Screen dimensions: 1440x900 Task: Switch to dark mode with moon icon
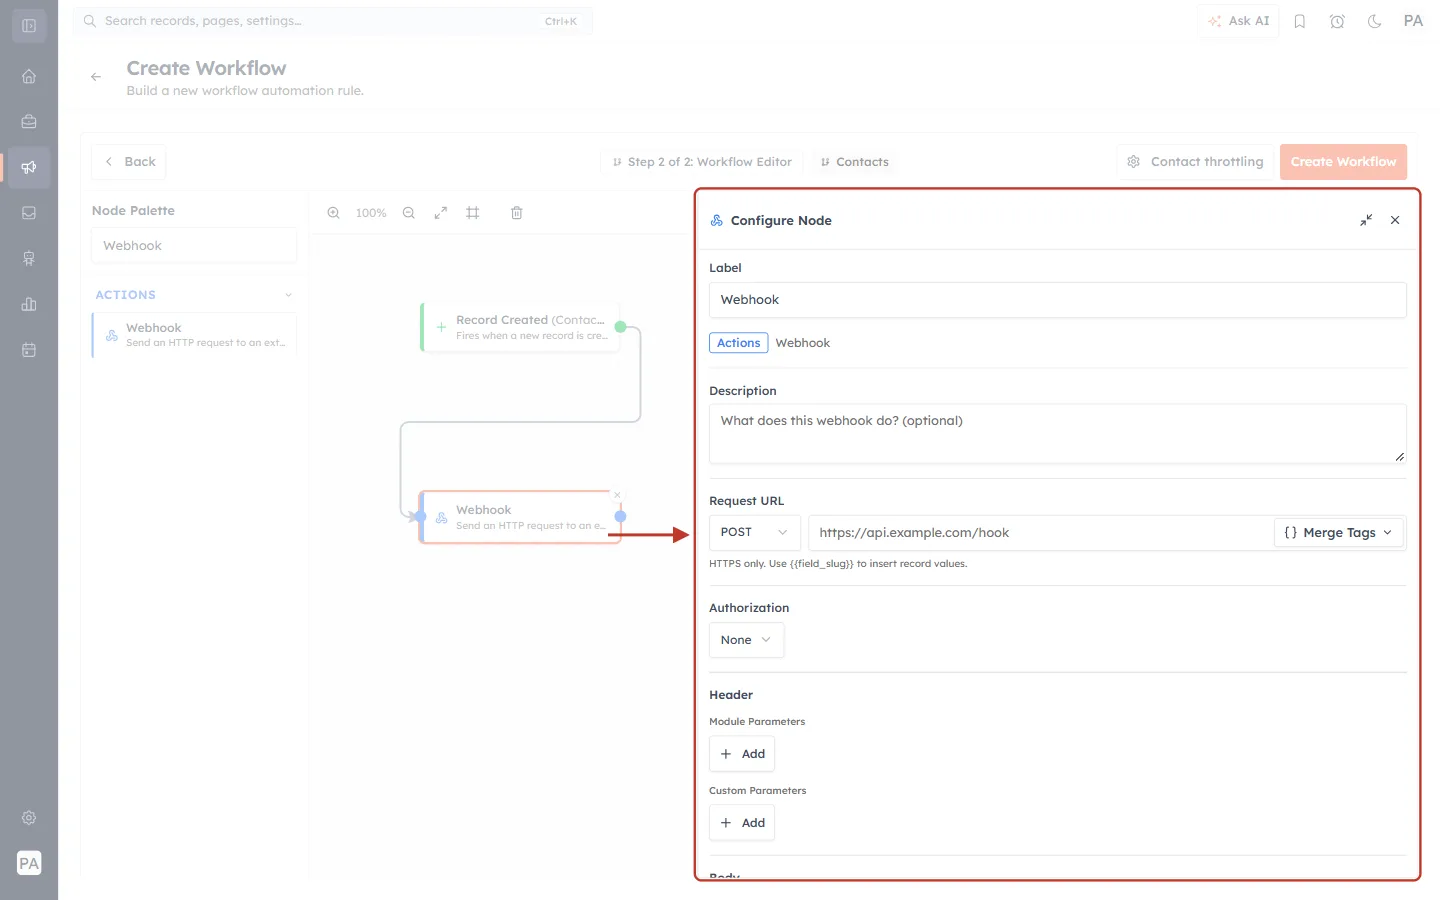coord(1375,21)
